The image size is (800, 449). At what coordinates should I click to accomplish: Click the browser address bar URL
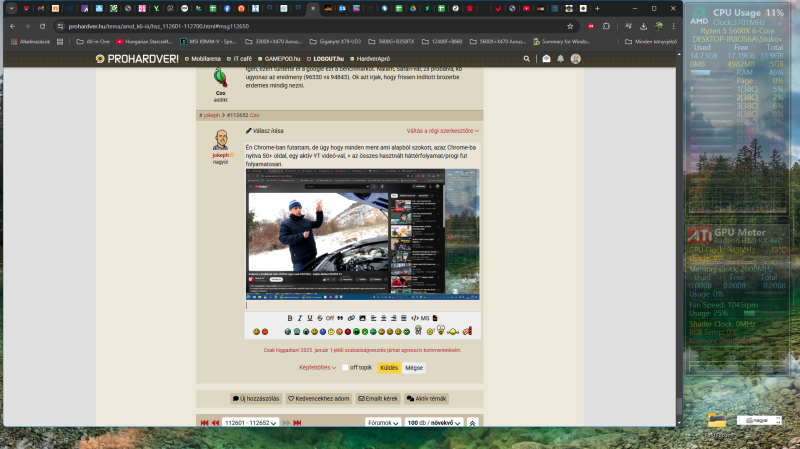click(159, 26)
